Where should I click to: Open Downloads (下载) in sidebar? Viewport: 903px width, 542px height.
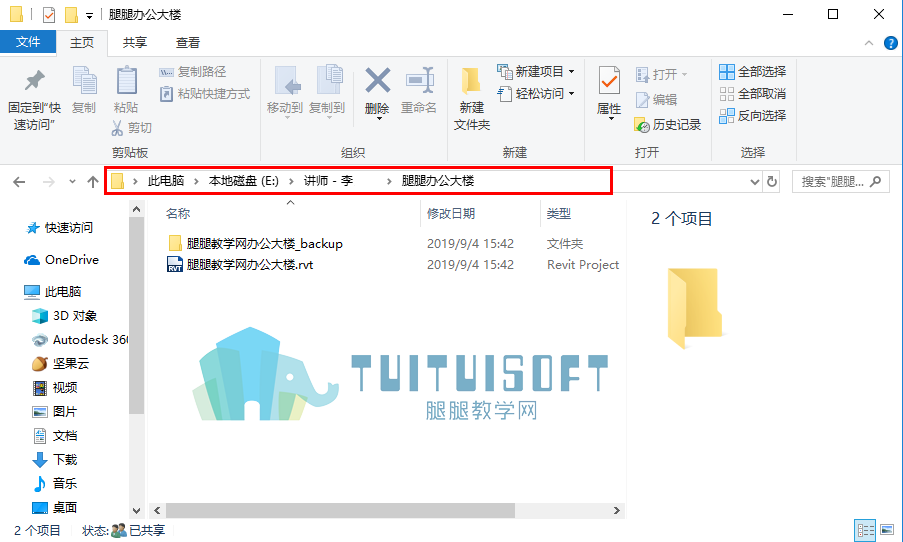55,460
